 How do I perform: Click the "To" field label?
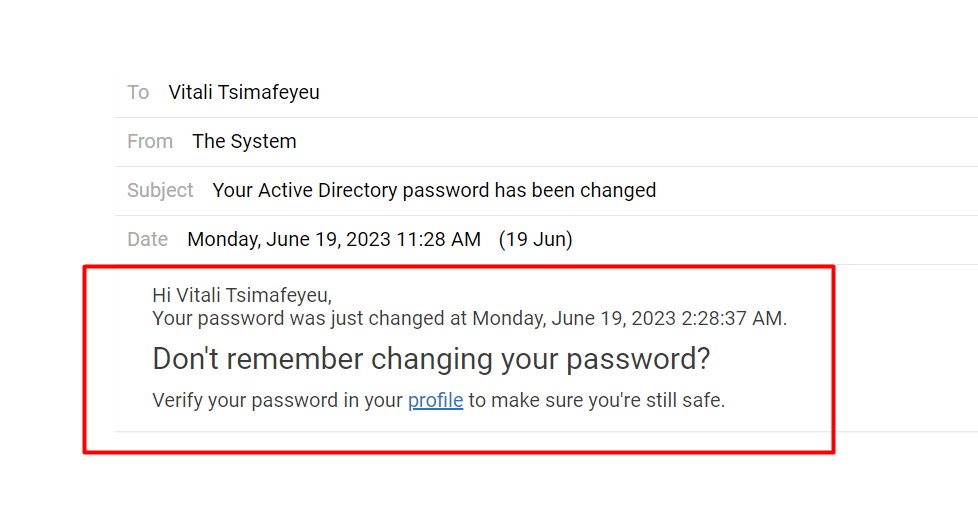(x=138, y=93)
